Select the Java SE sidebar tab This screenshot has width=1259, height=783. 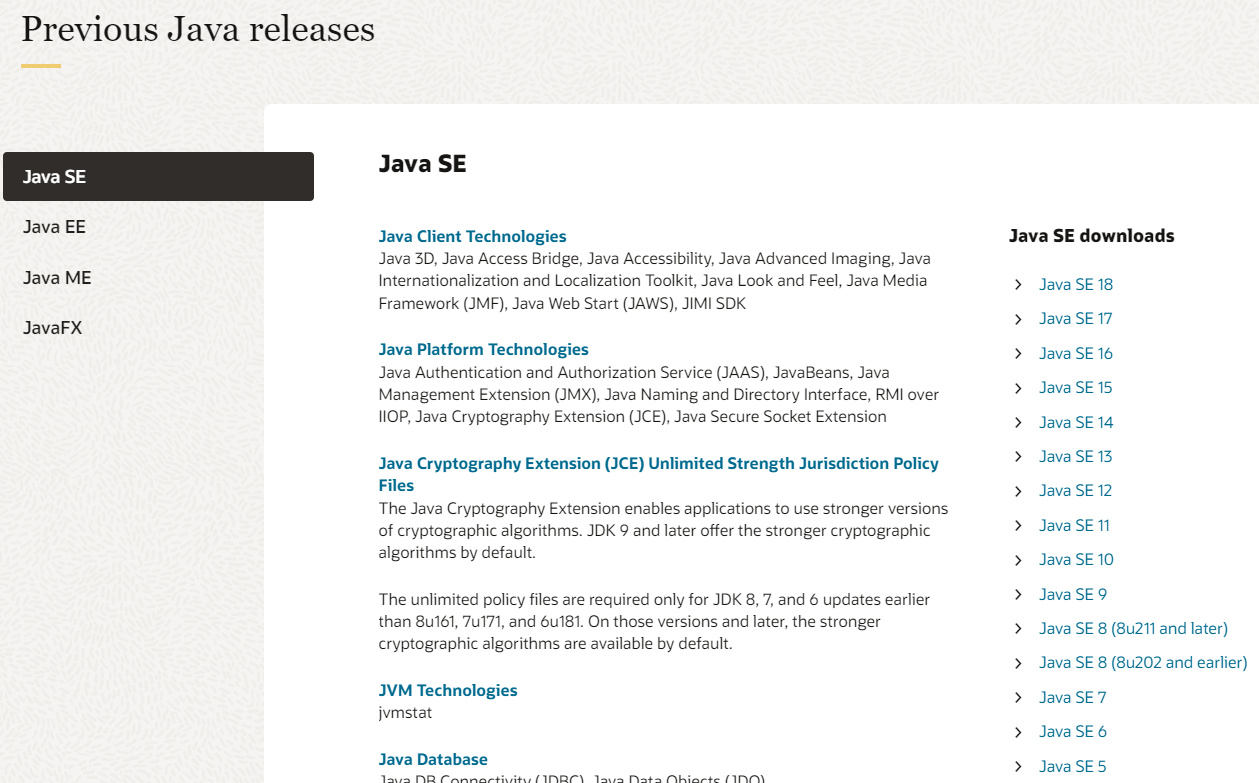(158, 177)
